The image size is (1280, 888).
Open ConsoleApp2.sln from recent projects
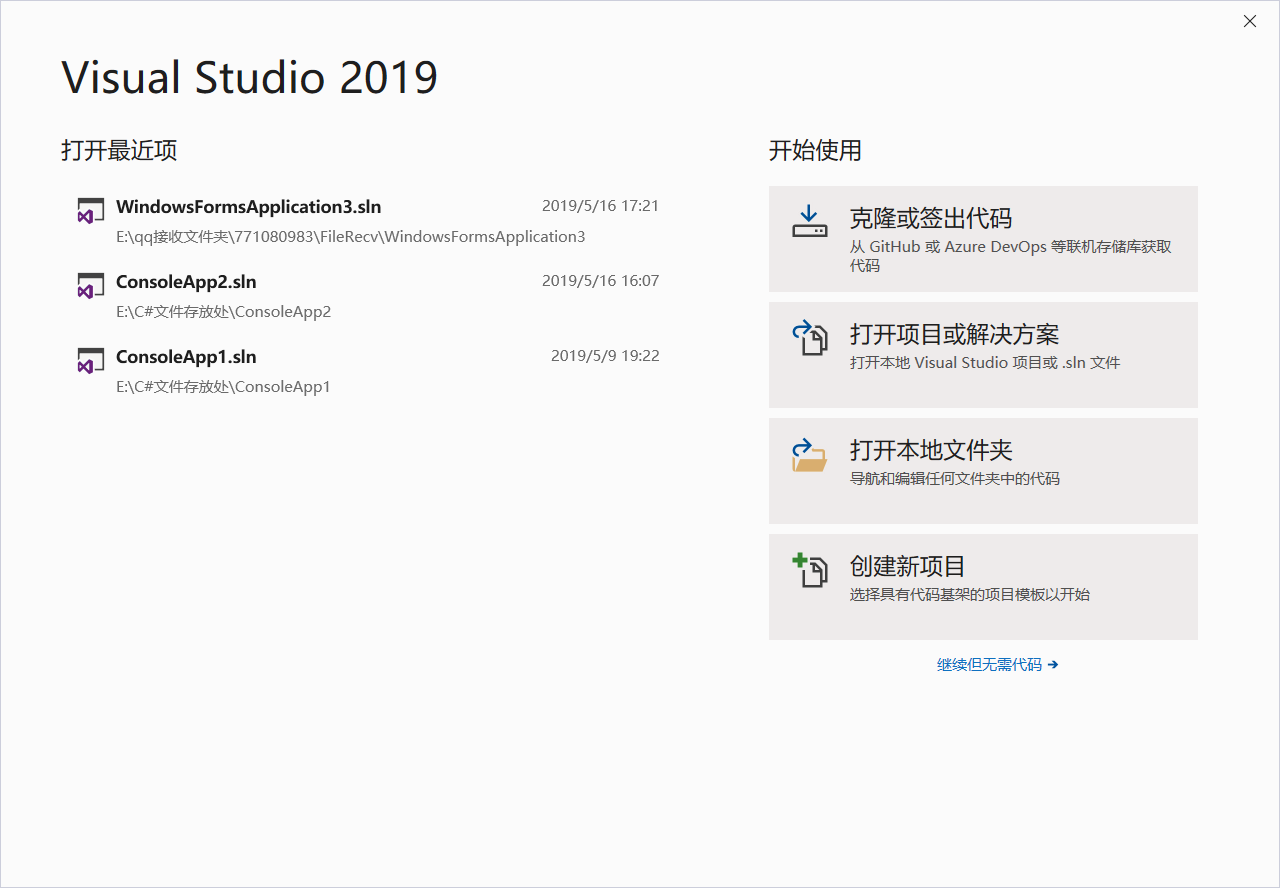186,281
